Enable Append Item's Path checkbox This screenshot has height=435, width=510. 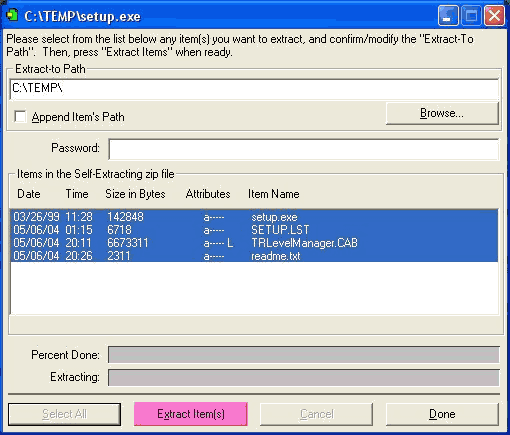coord(20,117)
